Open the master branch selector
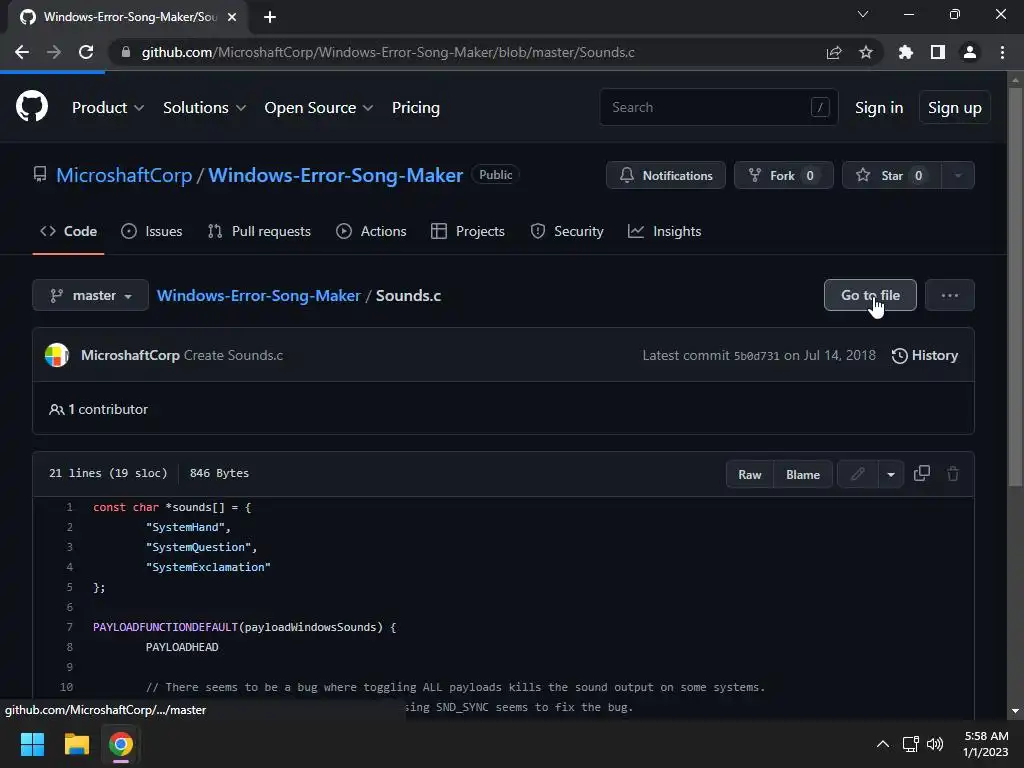Screen dimensions: 1024x768 click(x=90, y=295)
